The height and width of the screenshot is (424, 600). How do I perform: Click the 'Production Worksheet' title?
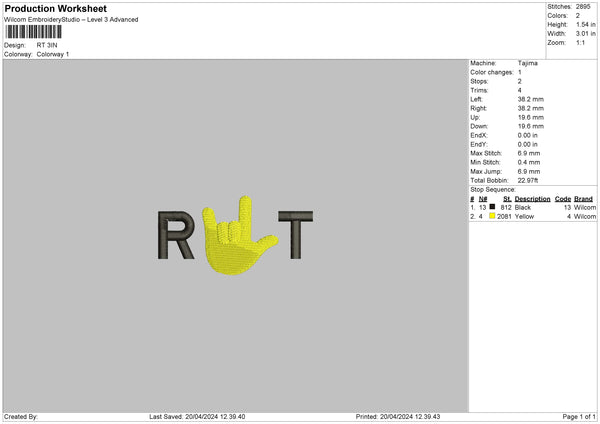(55, 9)
